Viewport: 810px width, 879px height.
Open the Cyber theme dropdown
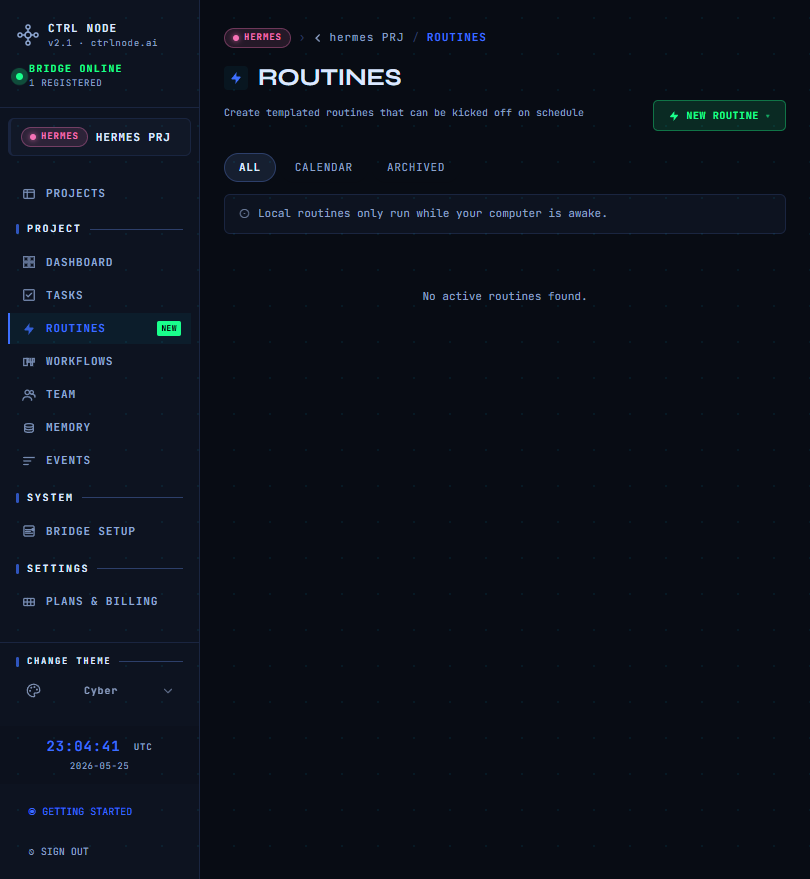[100, 691]
